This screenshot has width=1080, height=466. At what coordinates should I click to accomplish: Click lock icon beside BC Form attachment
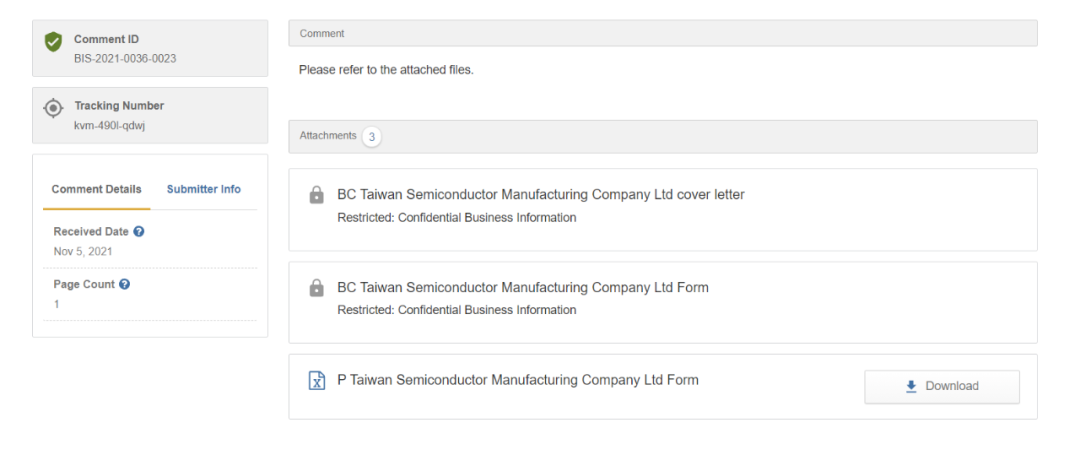[x=316, y=288]
